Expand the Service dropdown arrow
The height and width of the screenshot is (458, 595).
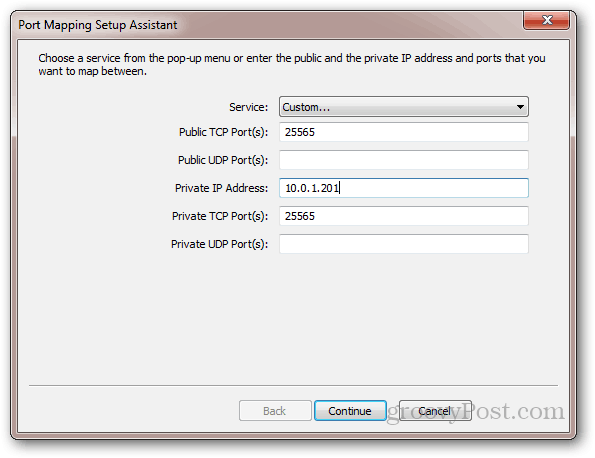click(x=520, y=107)
